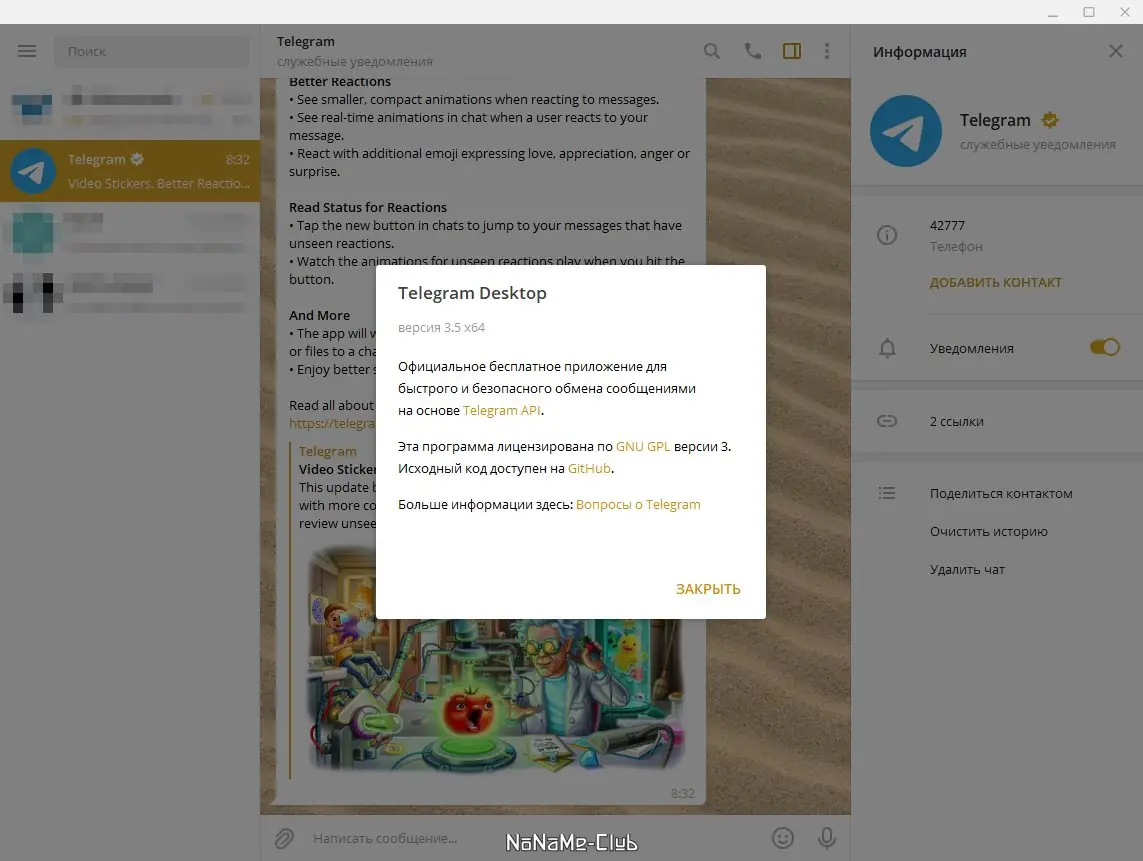Image resolution: width=1143 pixels, height=861 pixels.
Task: Click the microphone voice message icon
Action: point(826,838)
